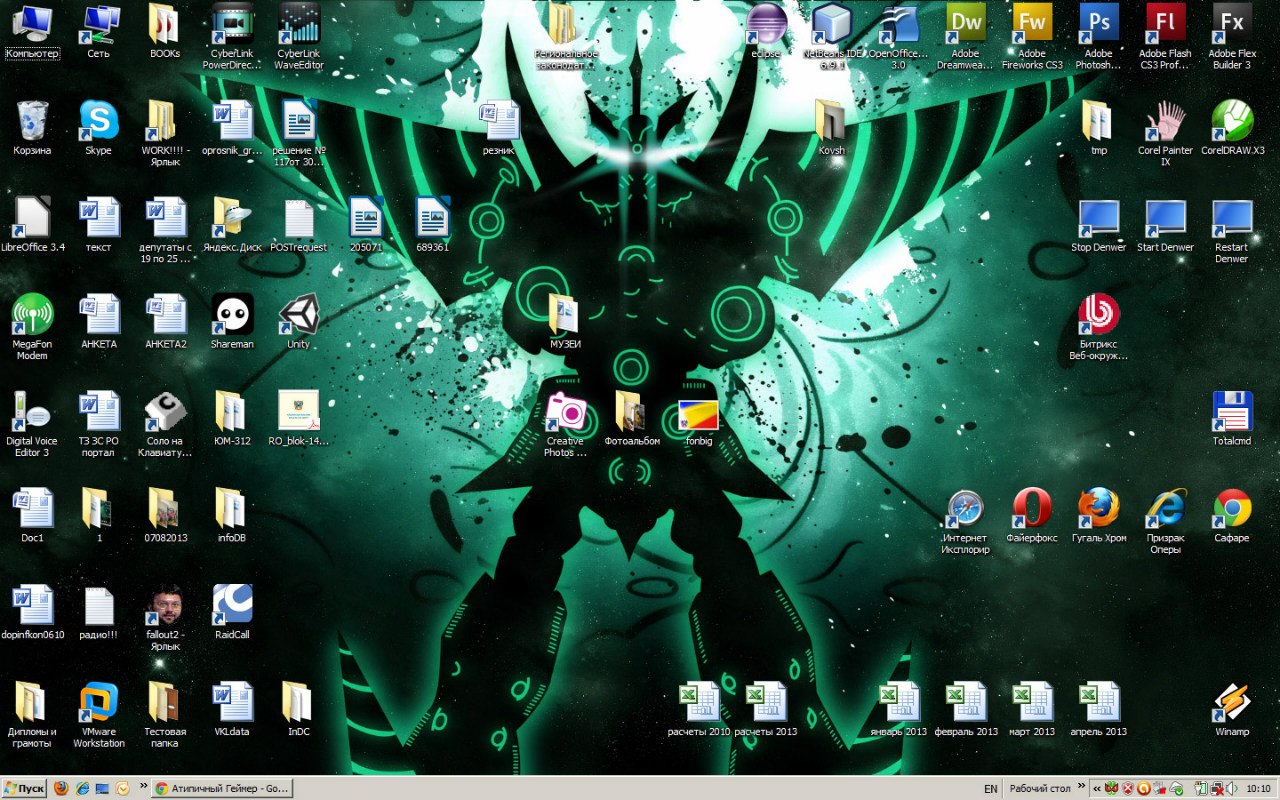
Task: Launch CyberLink PowerDirector shortcut
Action: (232, 37)
